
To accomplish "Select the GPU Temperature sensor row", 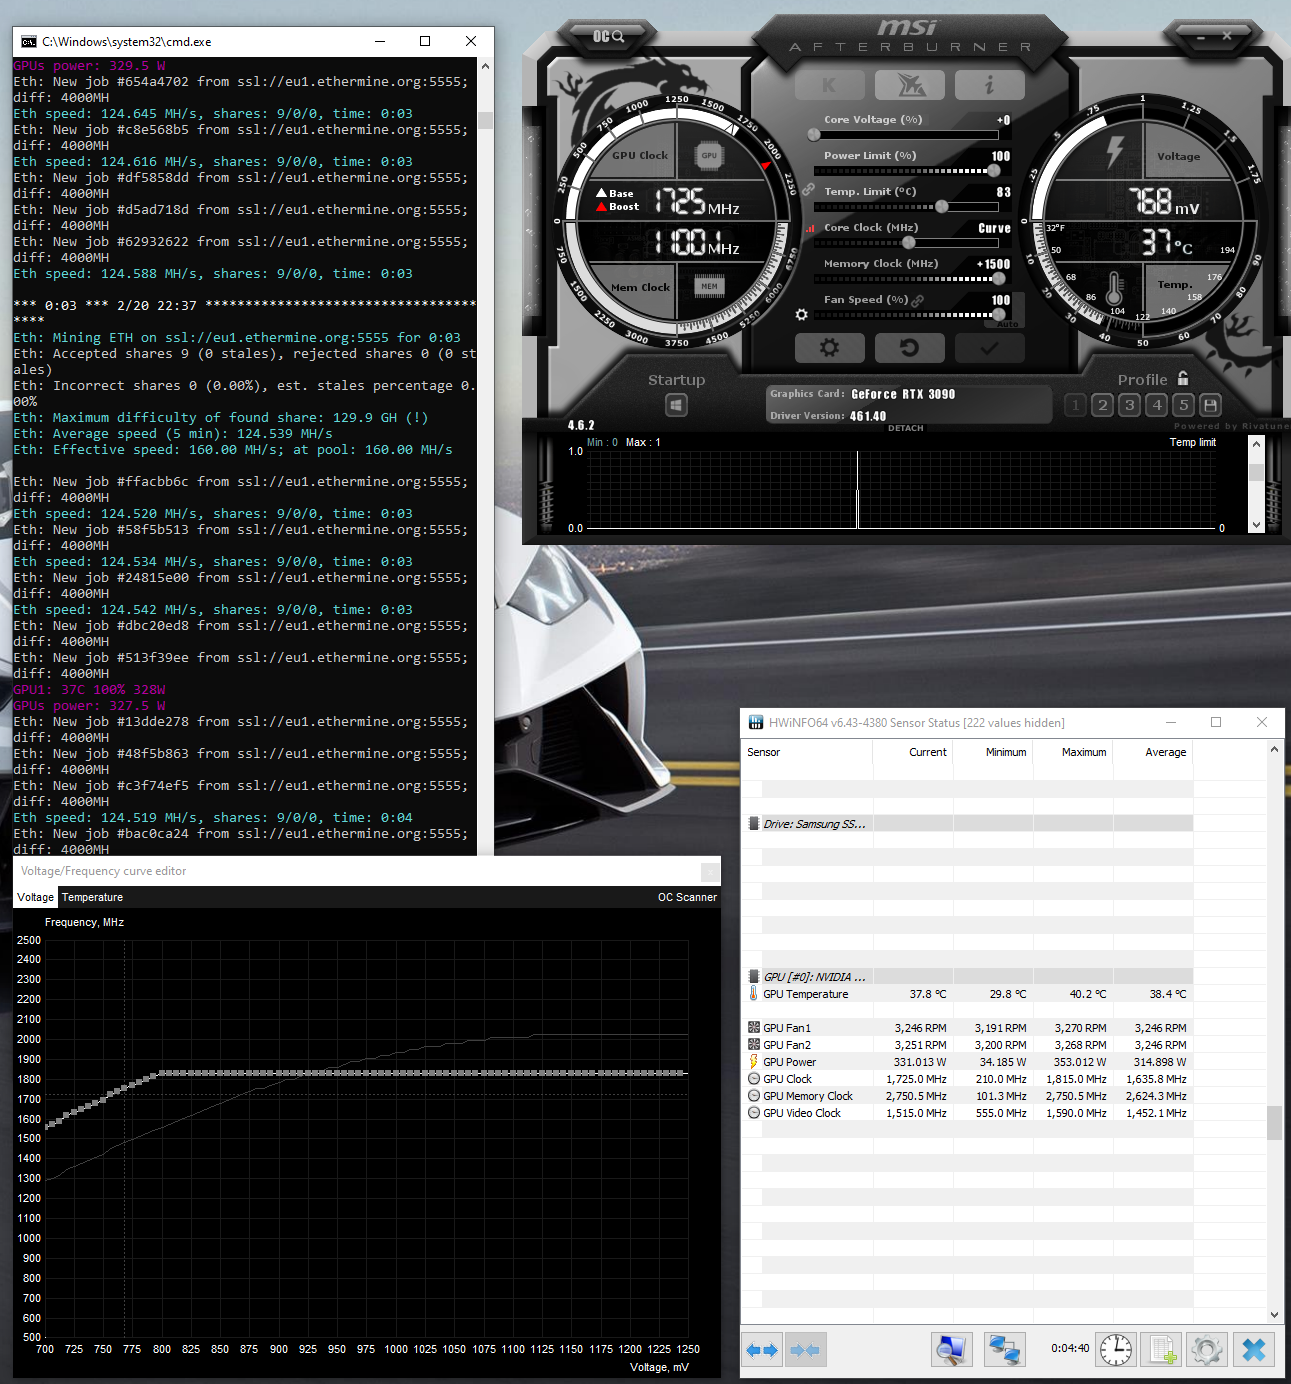I will [x=967, y=994].
